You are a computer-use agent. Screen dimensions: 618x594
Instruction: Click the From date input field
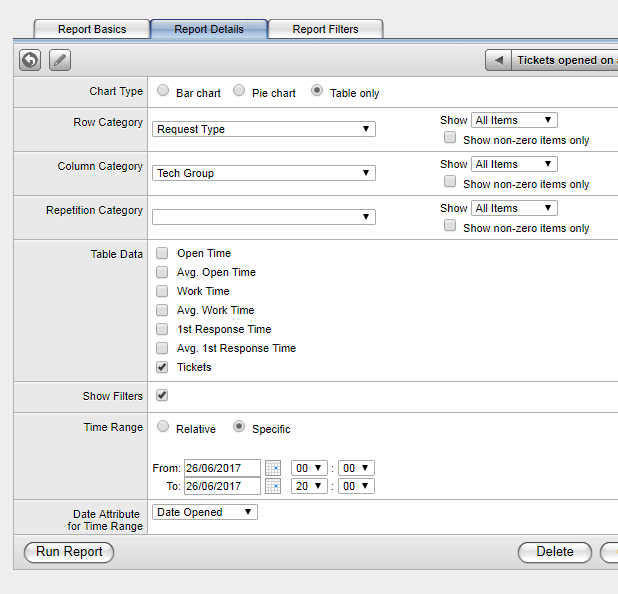pos(222,468)
